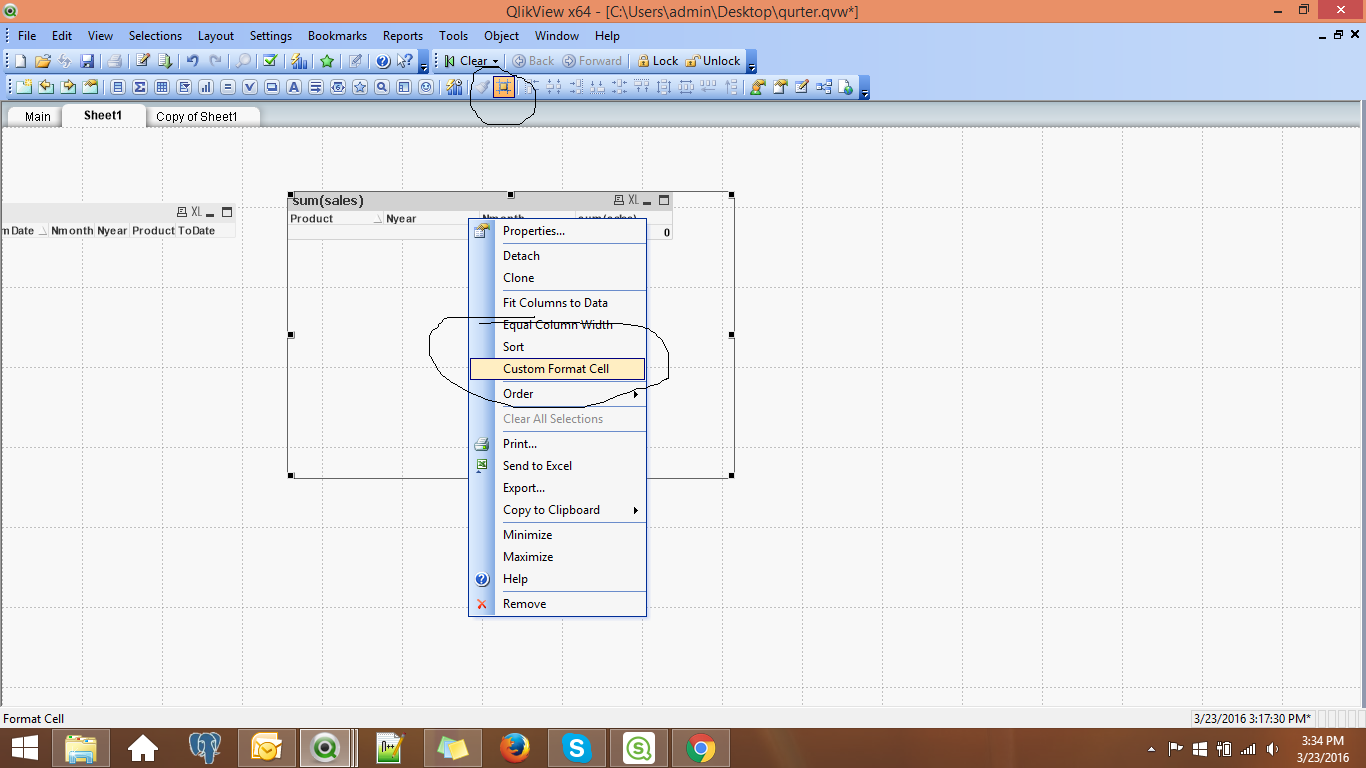Toggle the Design Grid toolbar button
This screenshot has height=768, width=1366.
(x=503, y=87)
